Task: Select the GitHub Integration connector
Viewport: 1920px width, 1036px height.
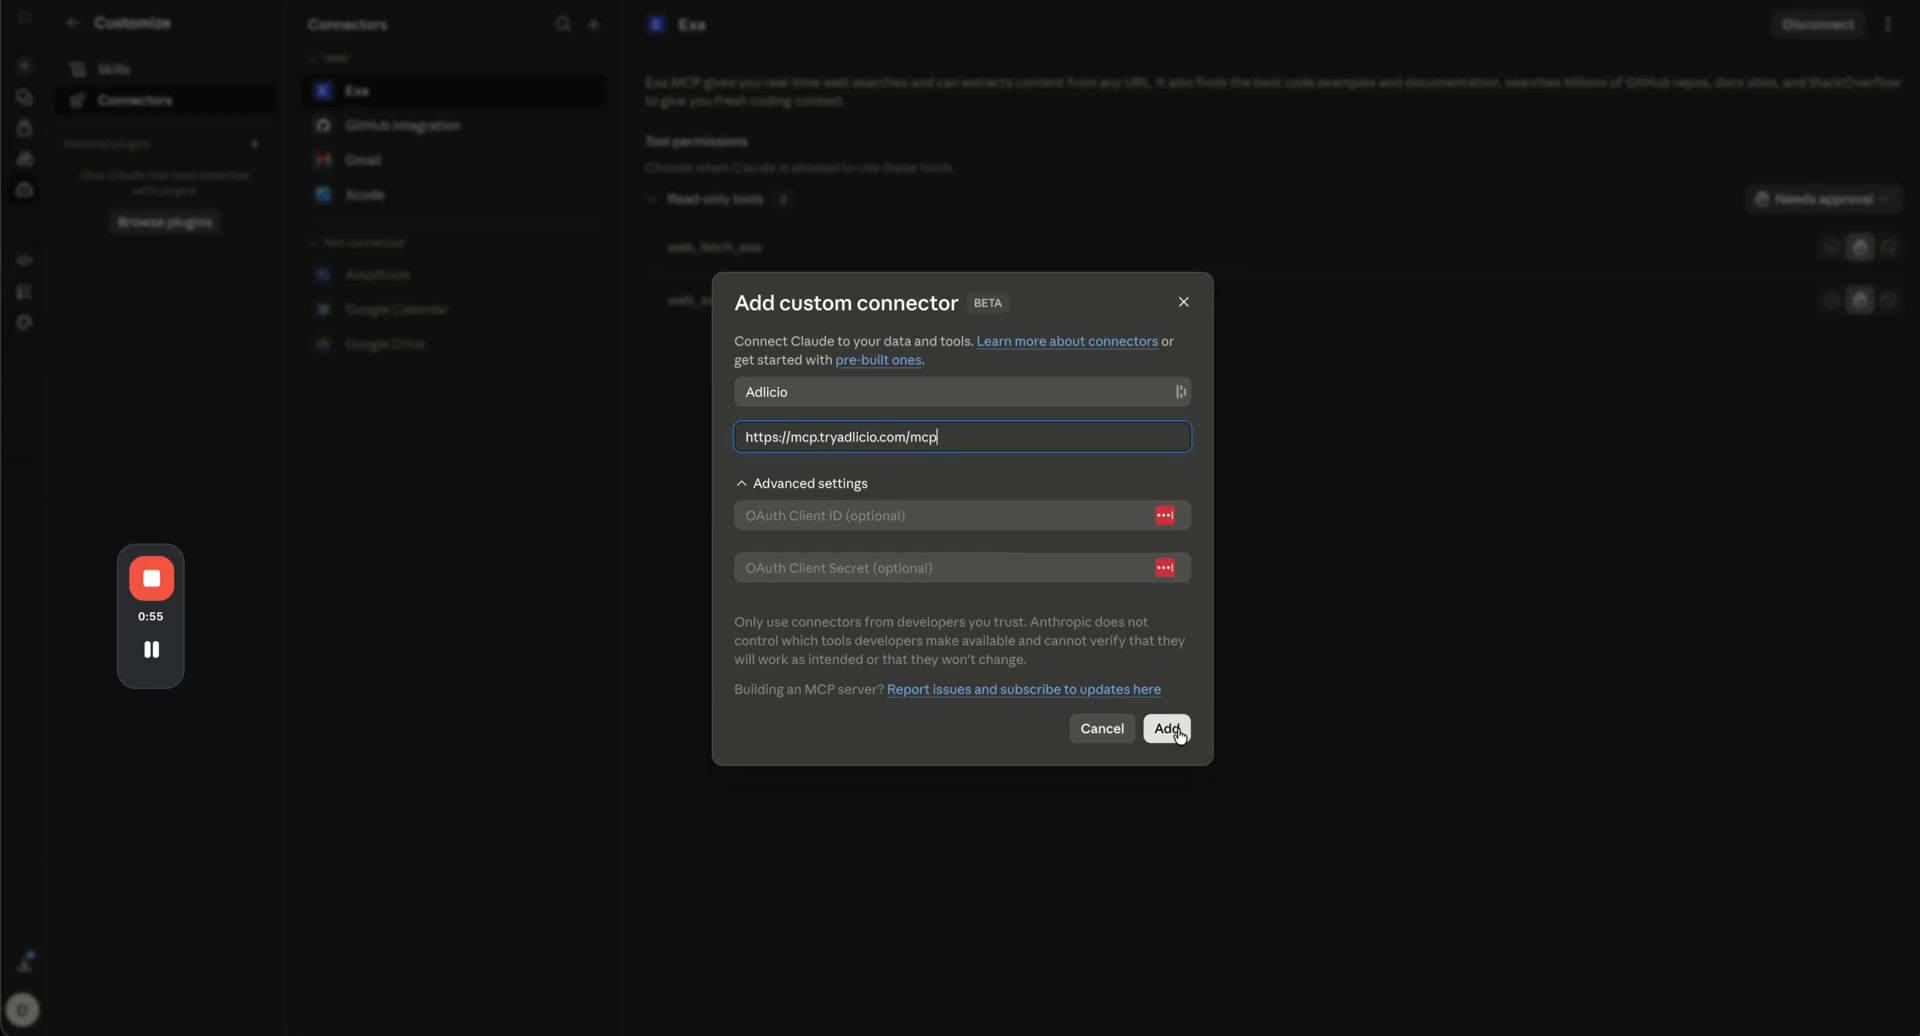Action: coord(454,126)
